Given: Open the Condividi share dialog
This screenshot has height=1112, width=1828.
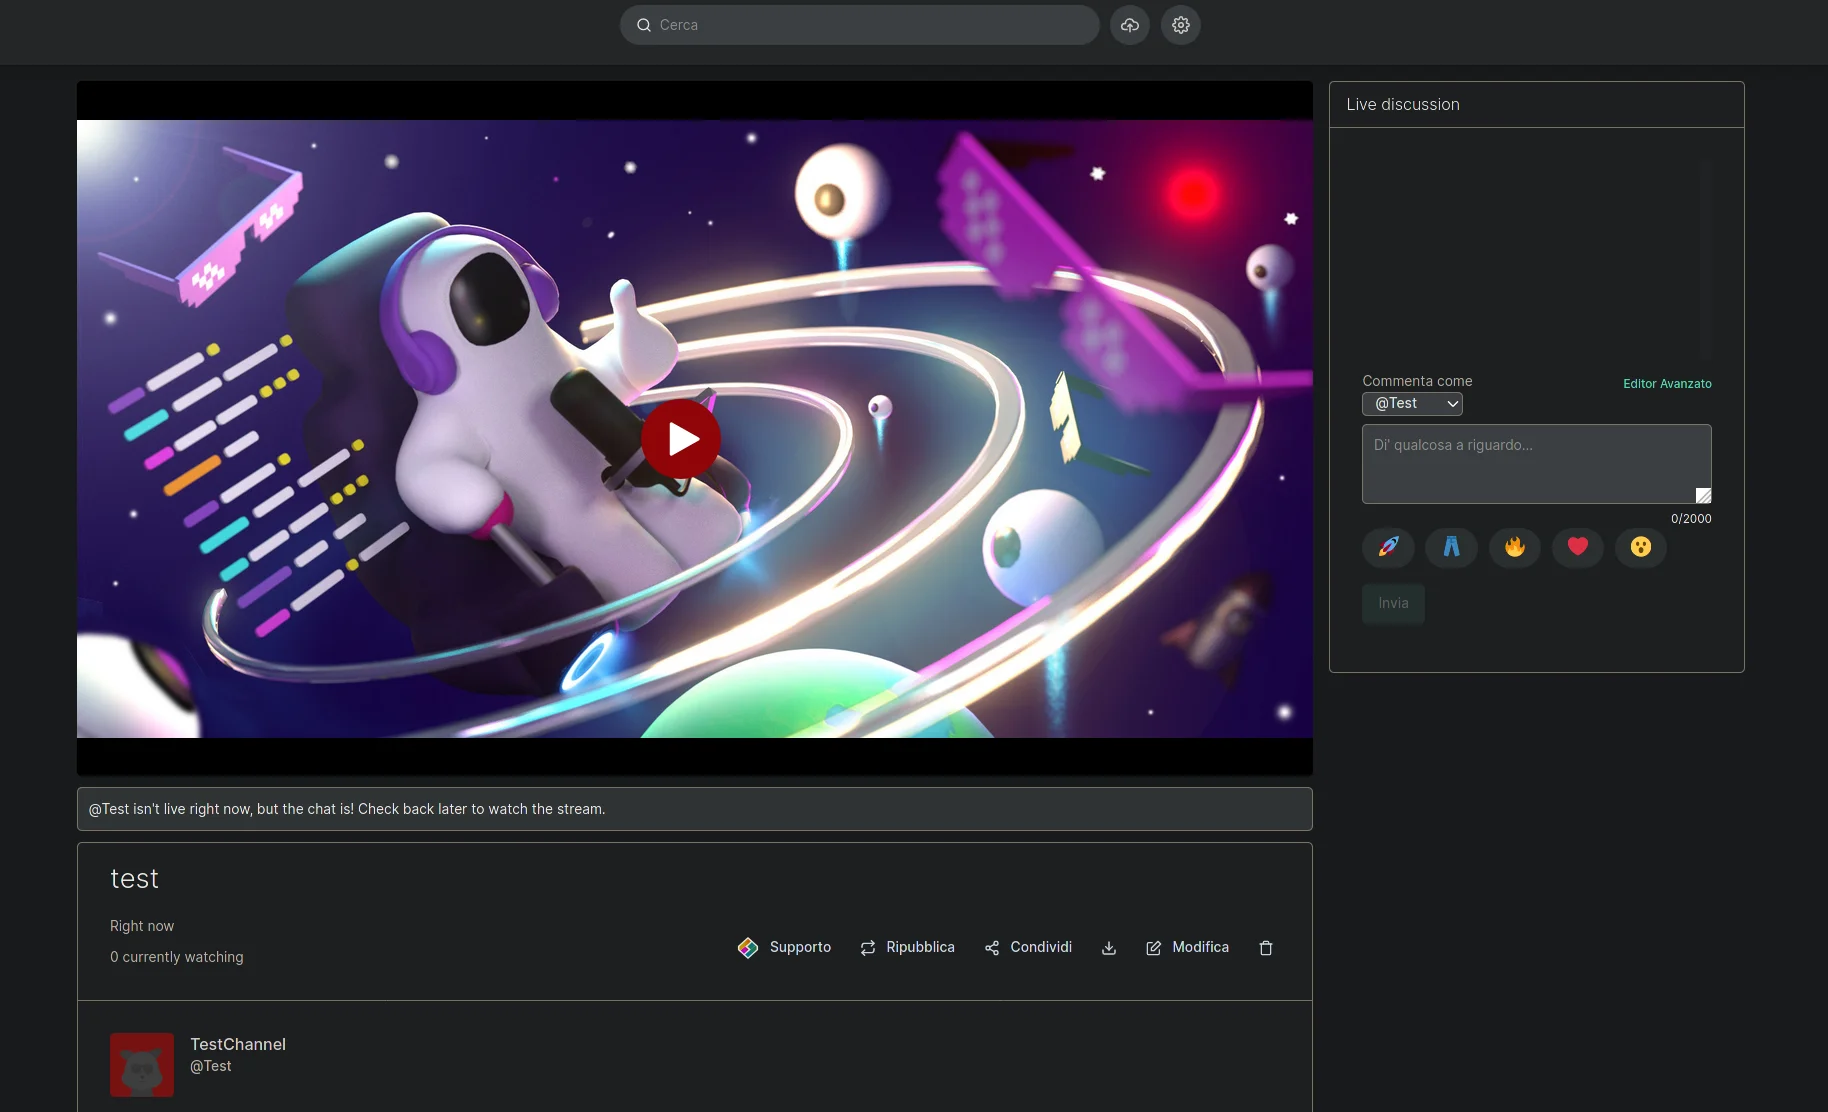Looking at the screenshot, I should (1028, 947).
